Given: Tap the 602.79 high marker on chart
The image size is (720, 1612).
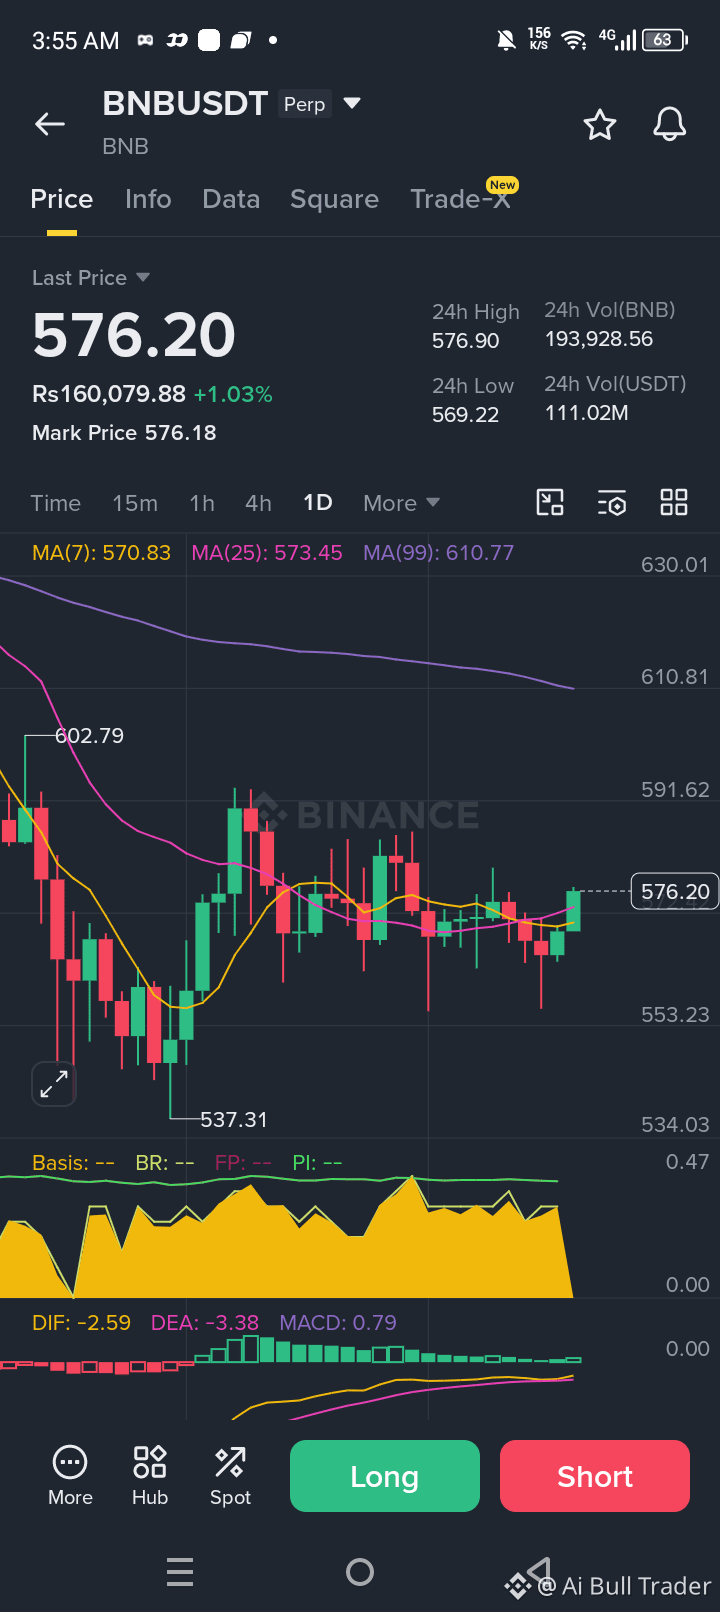Looking at the screenshot, I should coord(90,736).
